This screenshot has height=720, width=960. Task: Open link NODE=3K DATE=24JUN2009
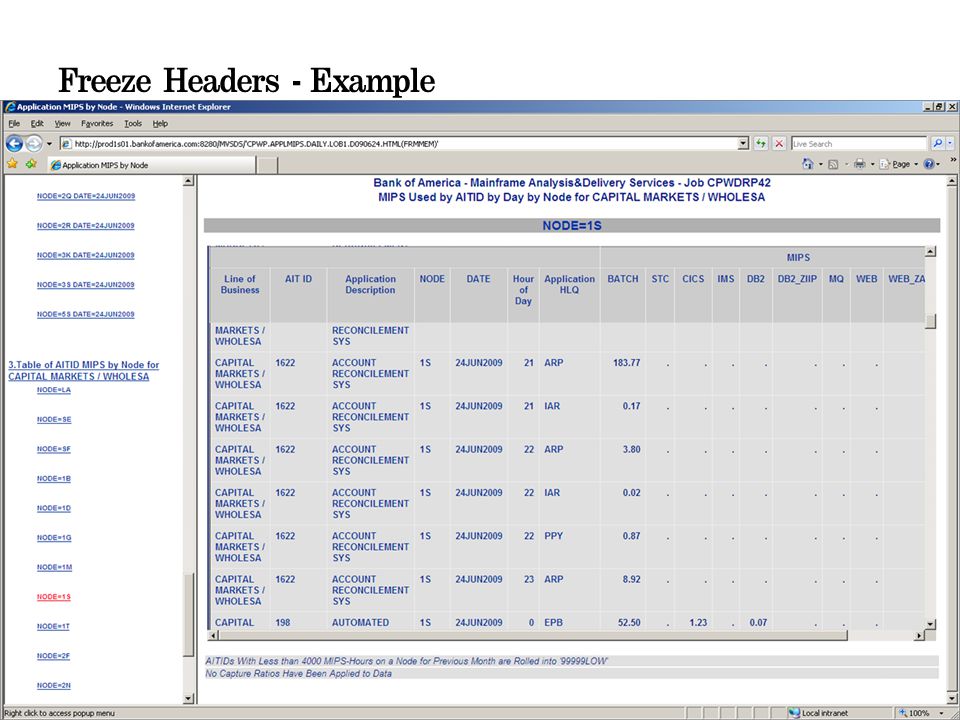[x=86, y=255]
